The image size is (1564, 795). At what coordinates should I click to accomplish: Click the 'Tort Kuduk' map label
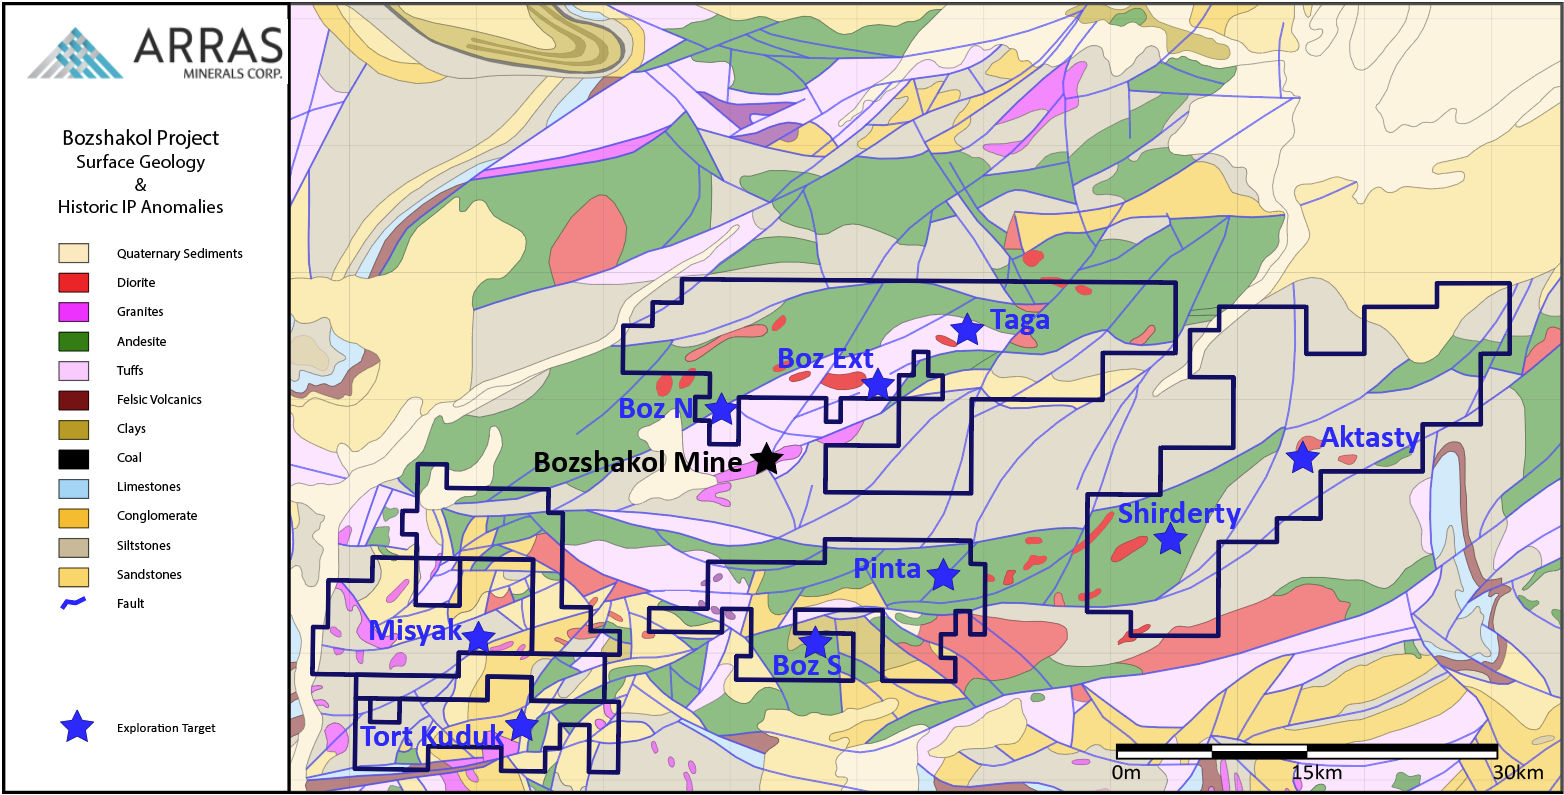432,737
